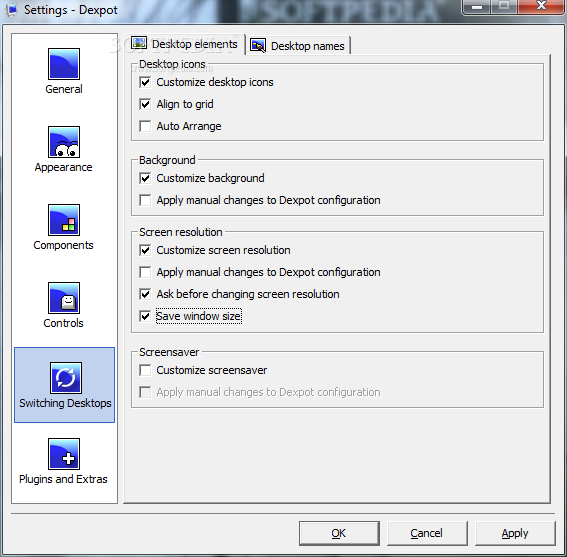
Task: Switch to the Desktop elements tab
Action: pos(184,44)
